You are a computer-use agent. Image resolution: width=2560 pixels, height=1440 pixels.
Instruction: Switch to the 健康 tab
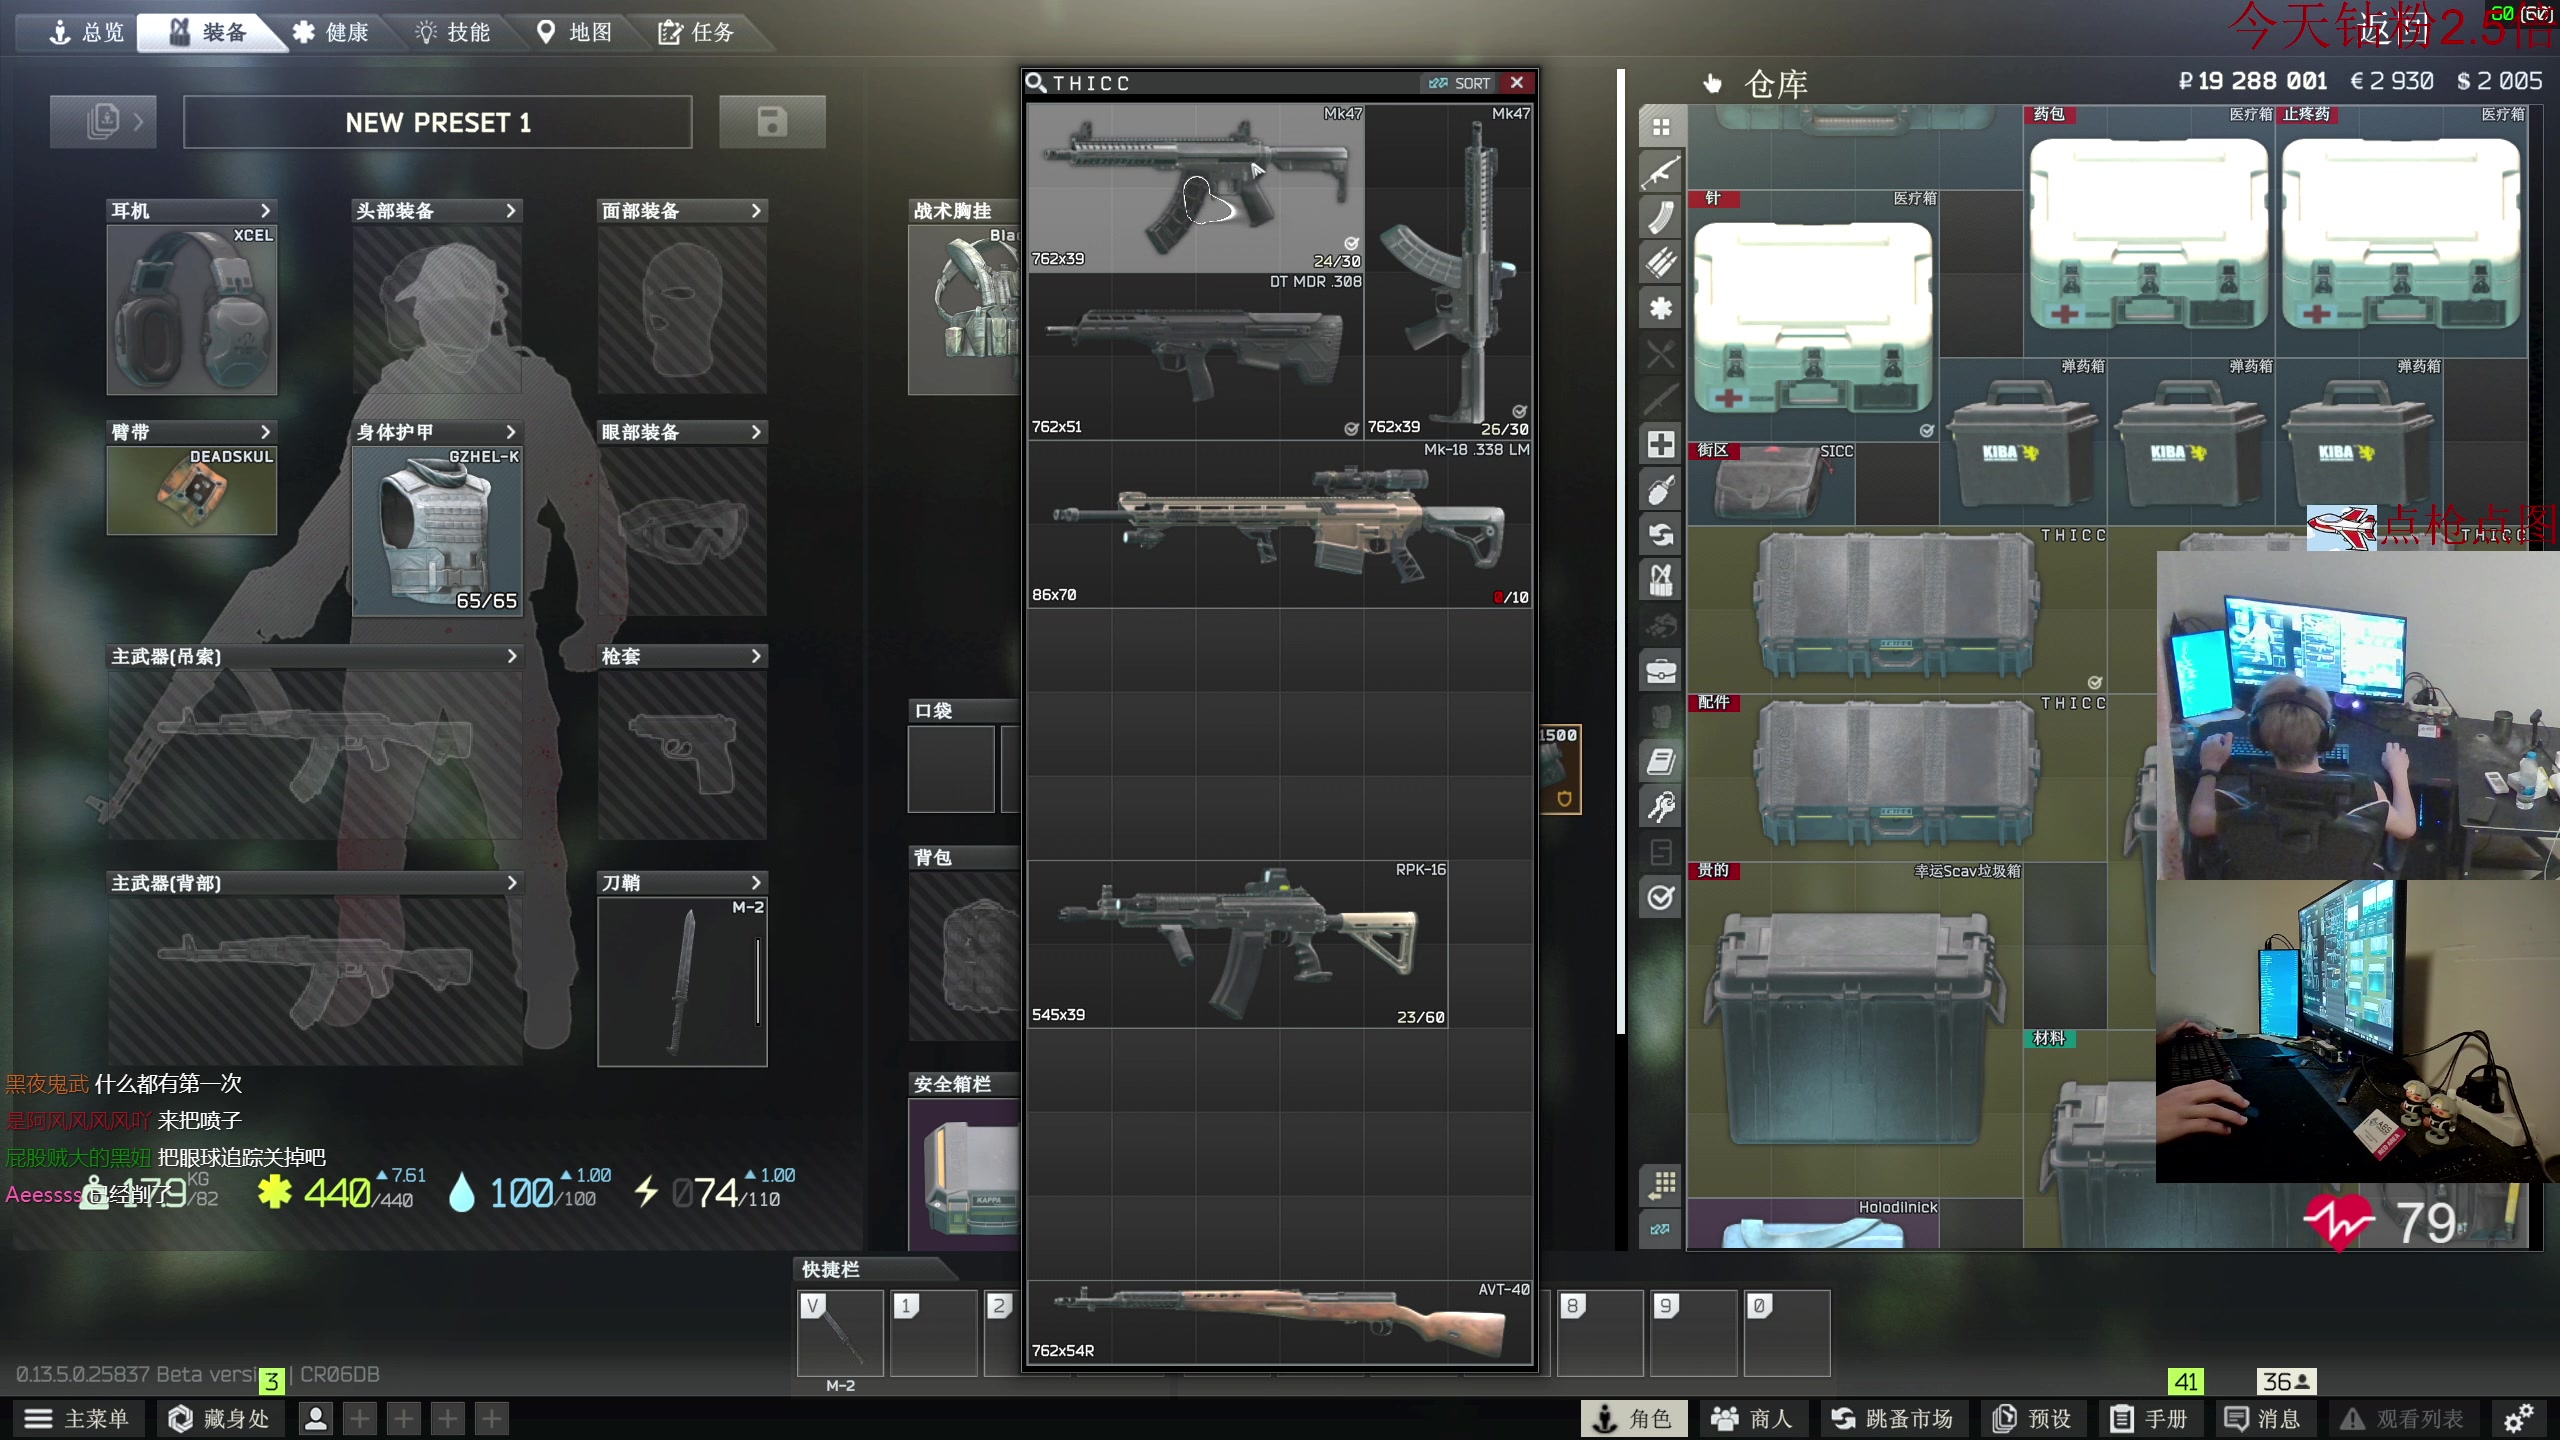point(331,33)
